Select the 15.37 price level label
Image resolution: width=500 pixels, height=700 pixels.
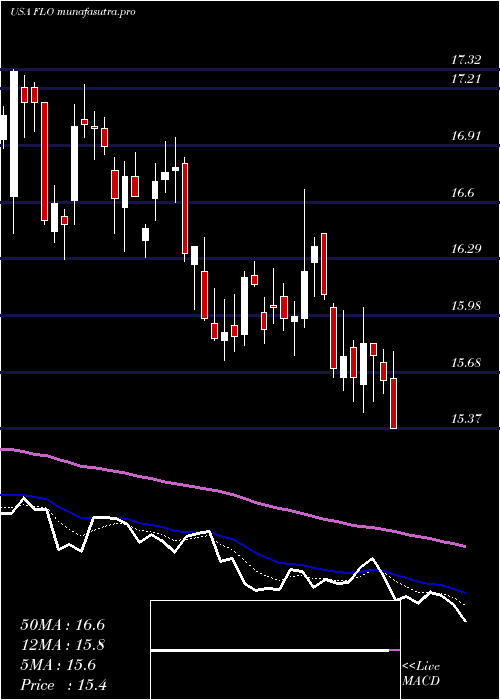(x=466, y=419)
